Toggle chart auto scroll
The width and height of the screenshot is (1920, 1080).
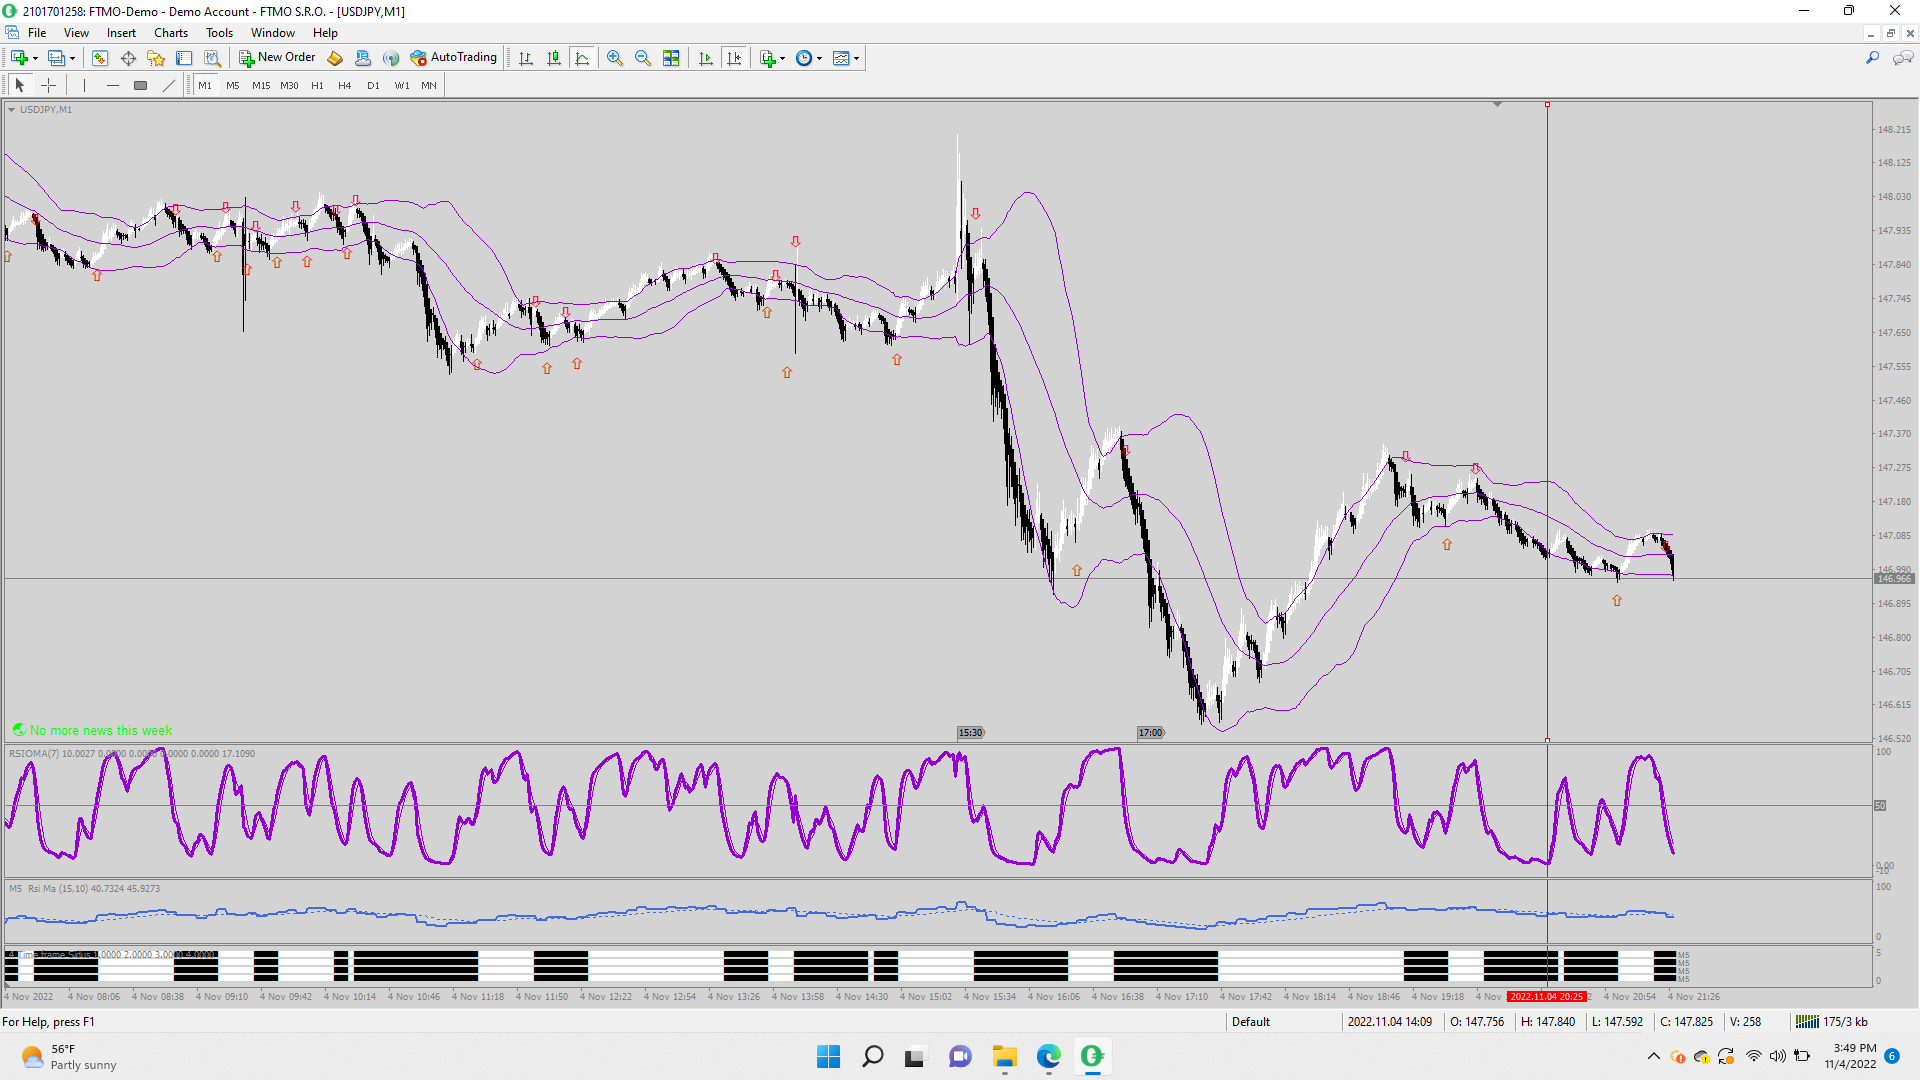706,58
